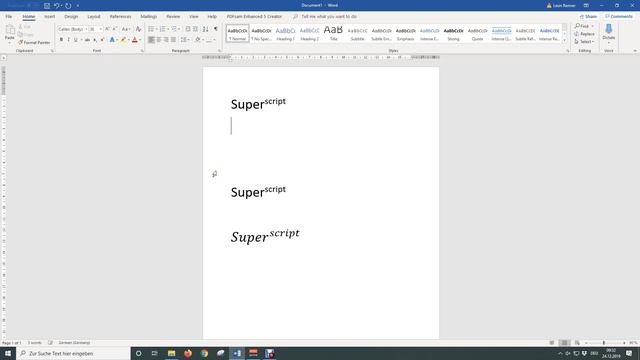The width and height of the screenshot is (640, 360).
Task: Click the Numbering list icon
Action: pyautogui.click(x=162, y=29)
